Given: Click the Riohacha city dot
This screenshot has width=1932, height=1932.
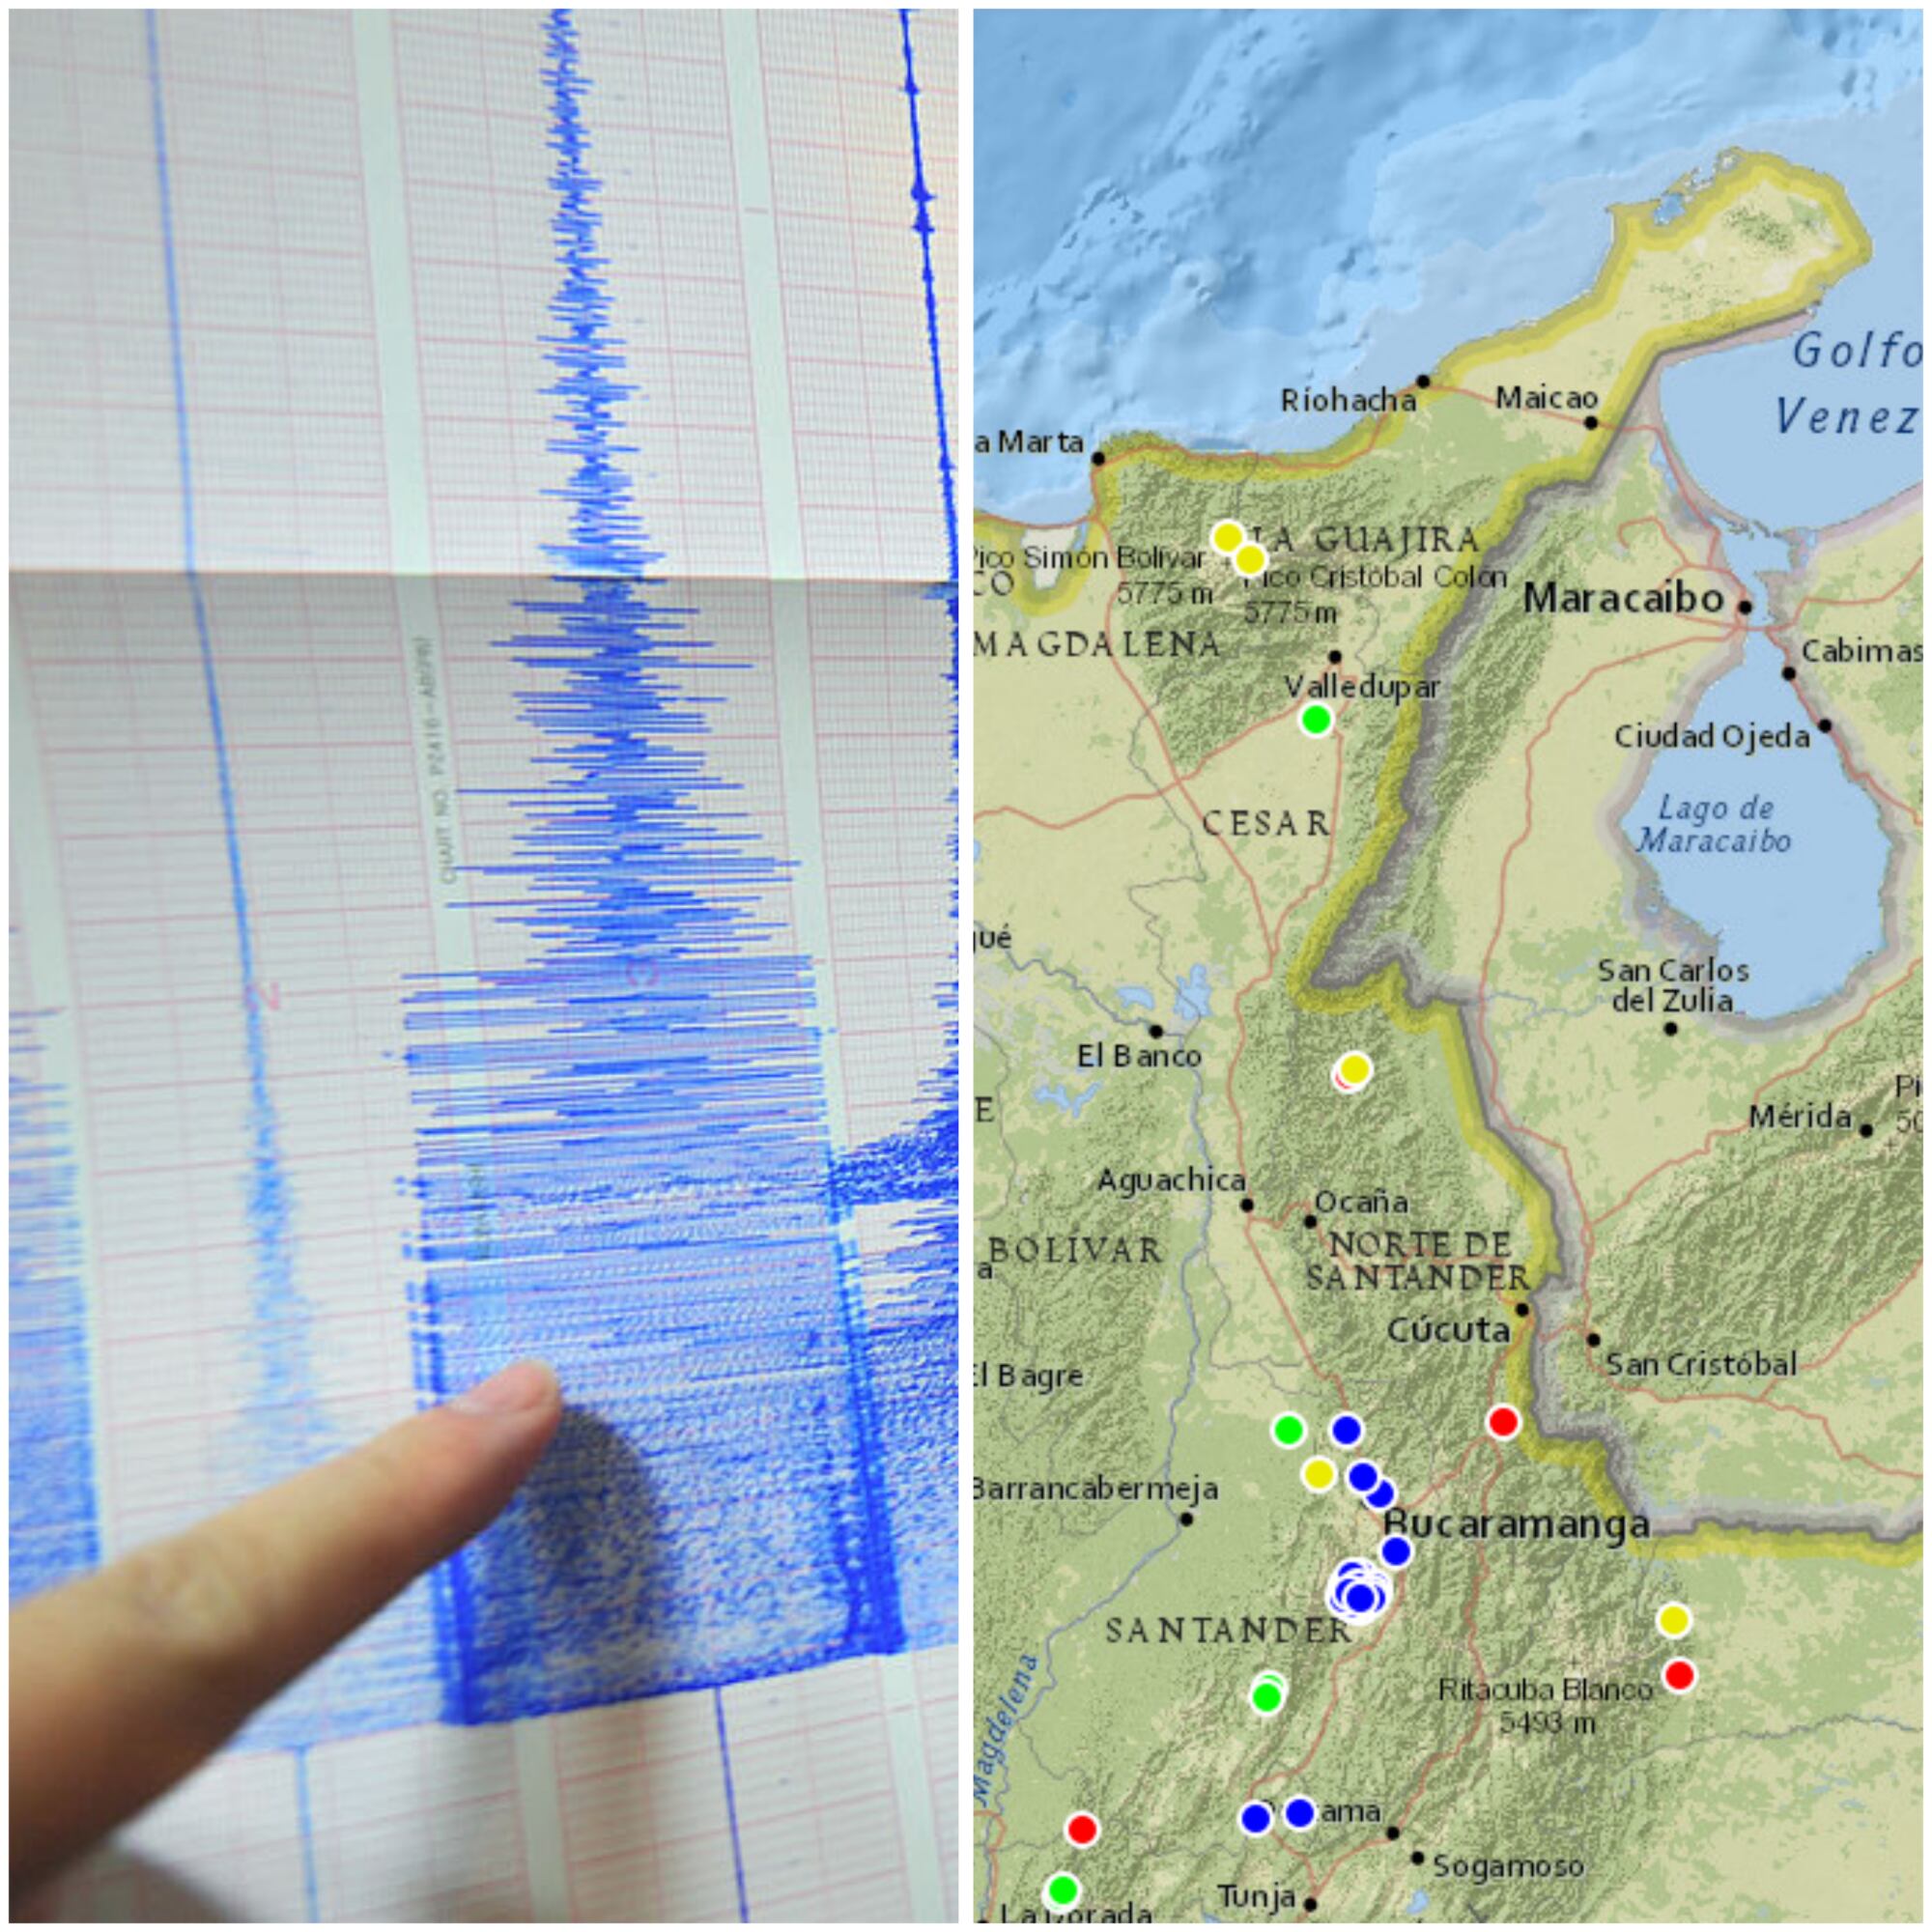Looking at the screenshot, I should coord(1422,381).
